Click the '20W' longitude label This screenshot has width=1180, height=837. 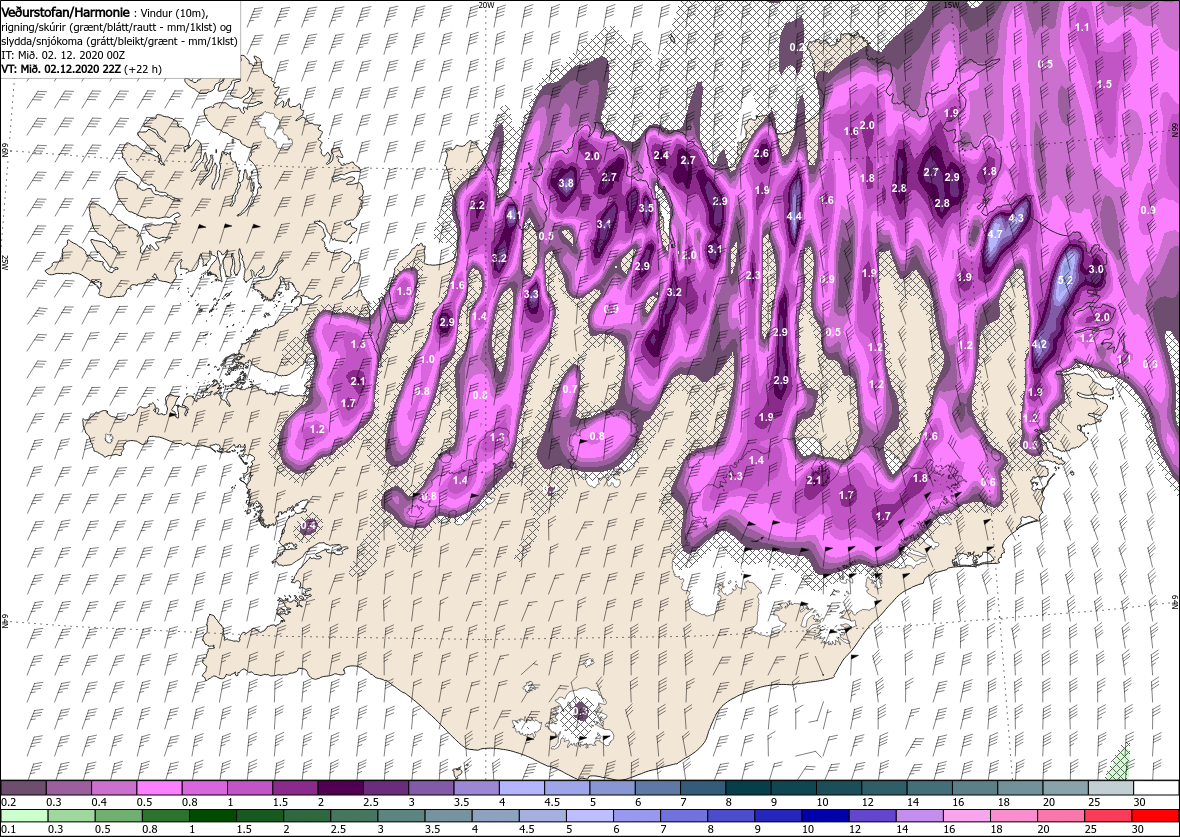[x=487, y=5]
